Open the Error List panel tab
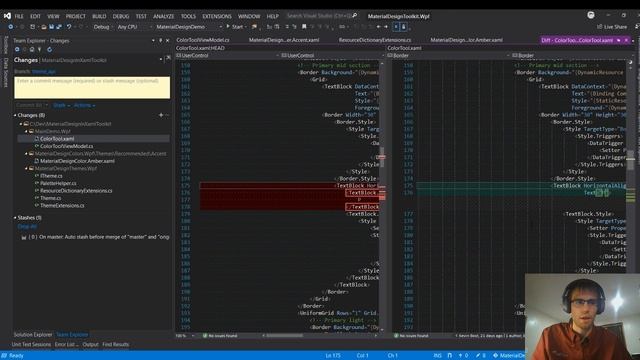Image resolution: width=640 pixels, height=360 pixels. (x=66, y=344)
